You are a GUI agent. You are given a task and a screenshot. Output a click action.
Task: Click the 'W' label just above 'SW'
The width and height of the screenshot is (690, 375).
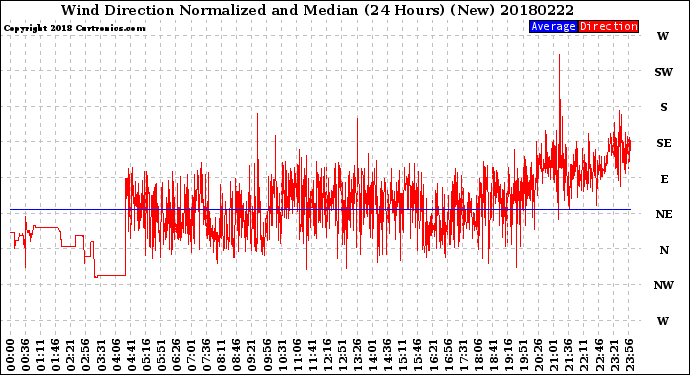[663, 37]
